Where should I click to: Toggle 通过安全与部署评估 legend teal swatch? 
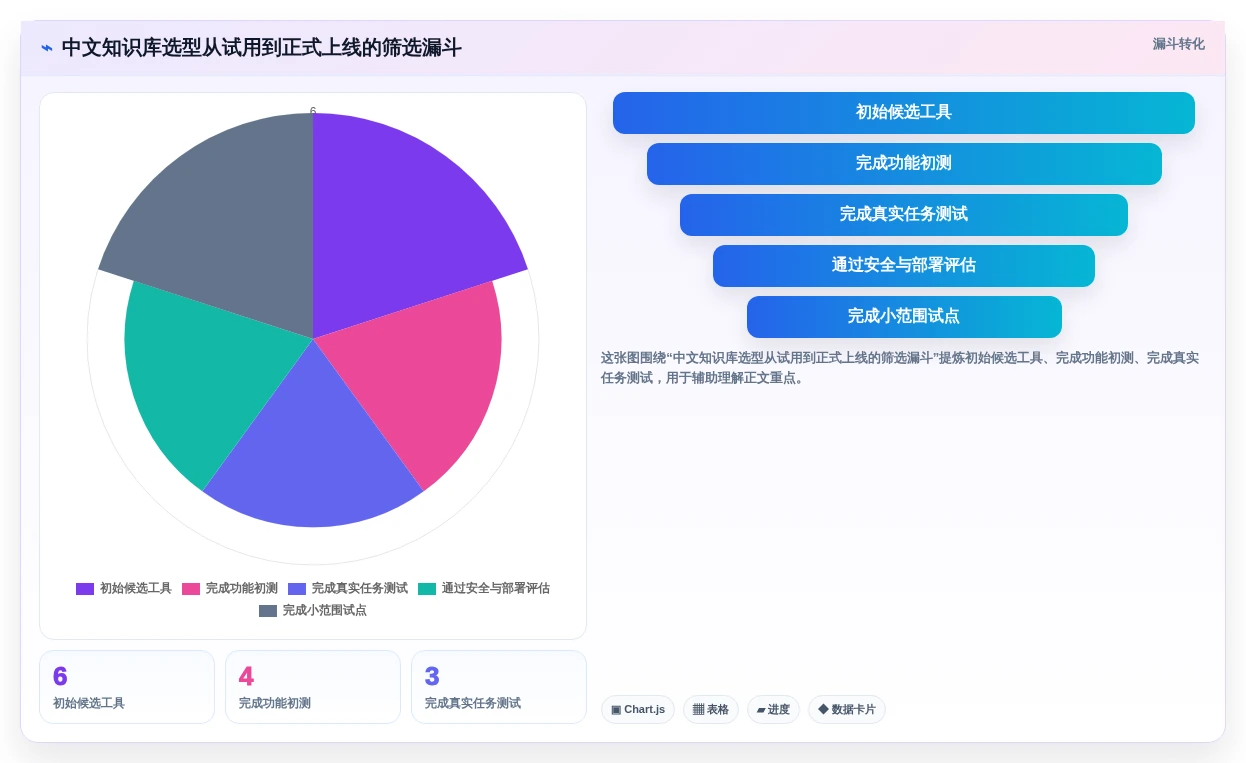tap(427, 589)
